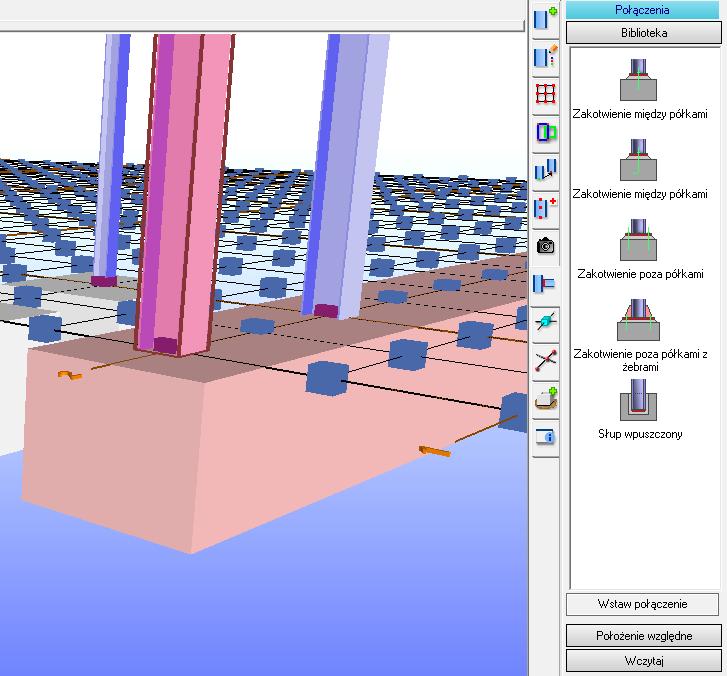This screenshot has height=676, width=727.
Task: Click the orange arrow marker on foundation front
Action: (x=434, y=451)
